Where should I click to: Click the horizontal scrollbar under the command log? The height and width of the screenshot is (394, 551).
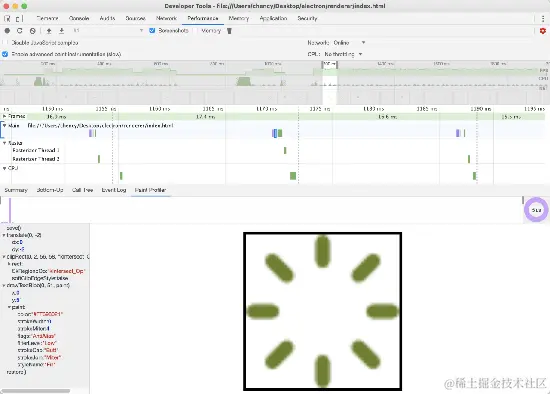pyautogui.click(x=35, y=391)
